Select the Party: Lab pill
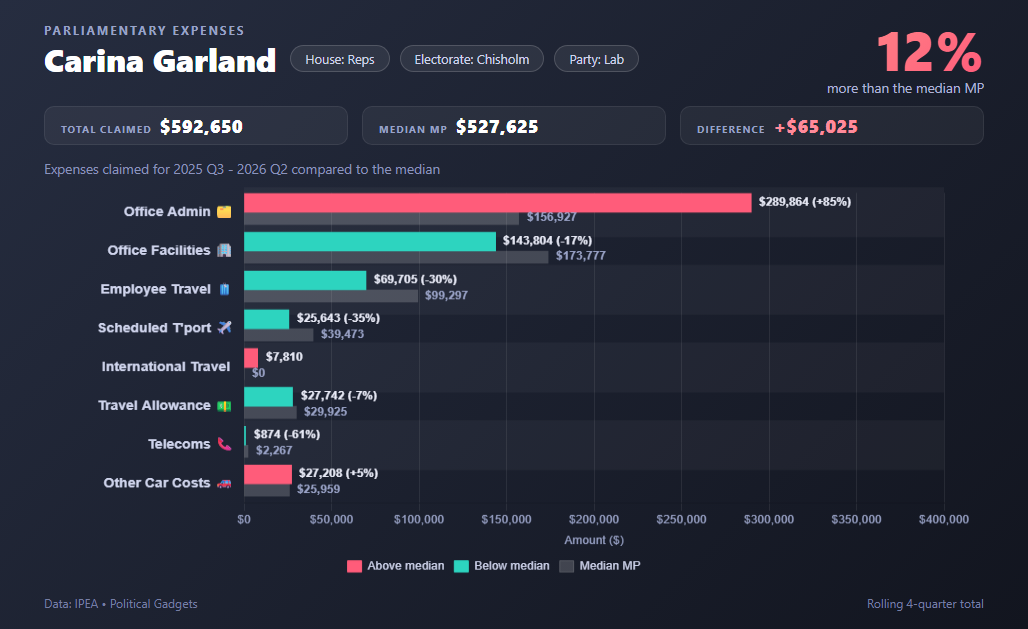 pos(596,59)
